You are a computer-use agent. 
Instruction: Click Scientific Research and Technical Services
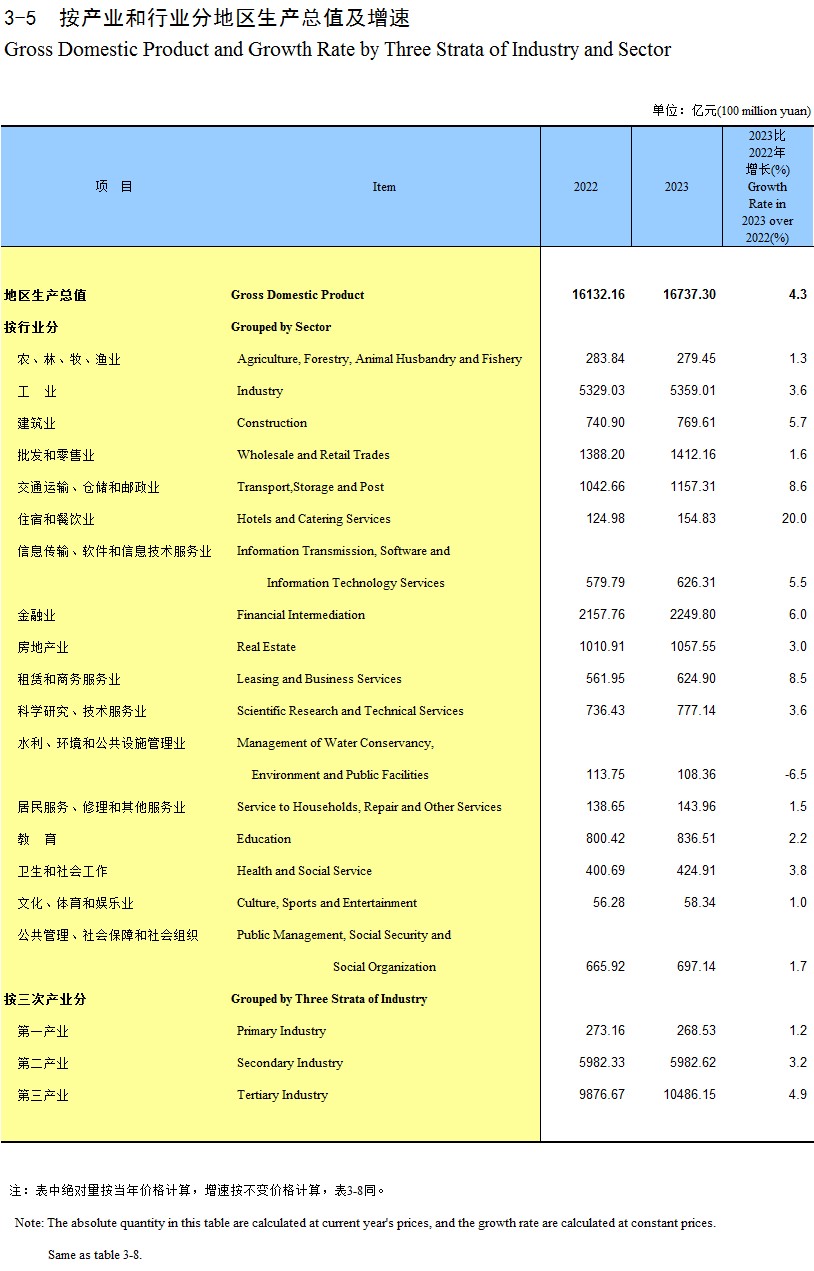(x=350, y=711)
